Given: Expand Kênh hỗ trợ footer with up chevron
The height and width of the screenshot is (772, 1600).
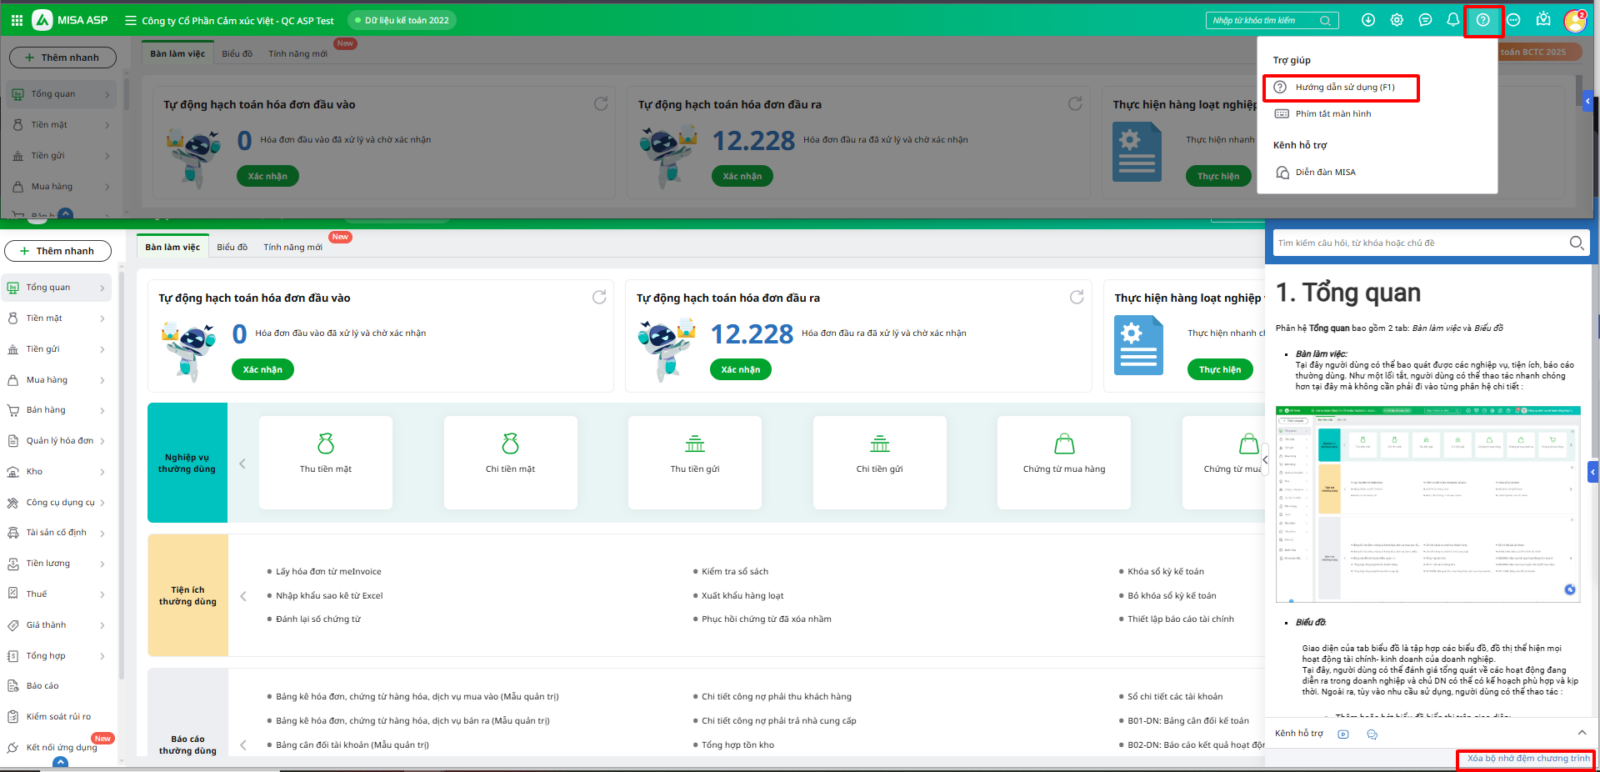Looking at the screenshot, I should [1581, 733].
